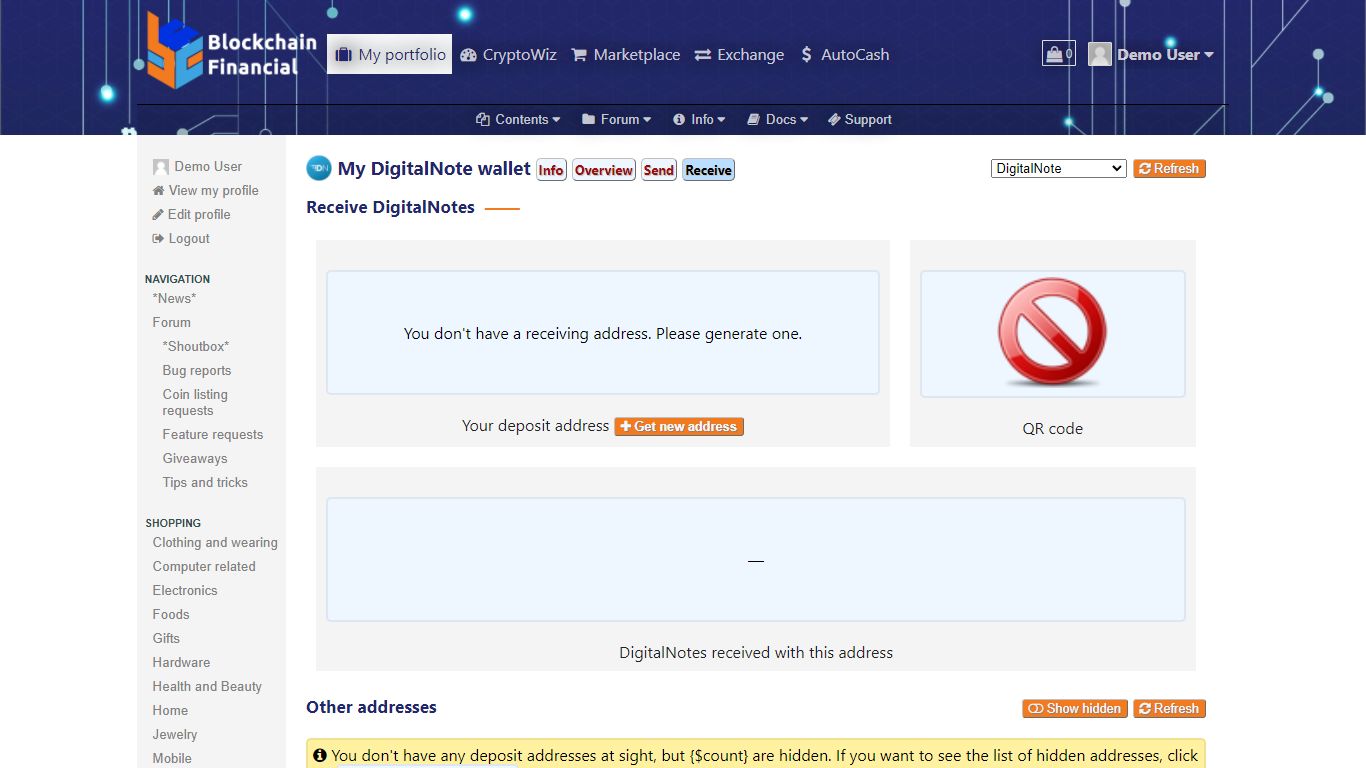1366x768 pixels.
Task: Refresh the Other addresses list
Action: click(x=1169, y=708)
